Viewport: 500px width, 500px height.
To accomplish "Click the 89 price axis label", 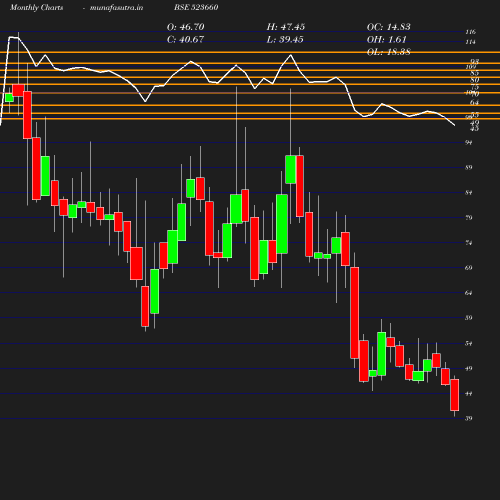I will [469, 167].
